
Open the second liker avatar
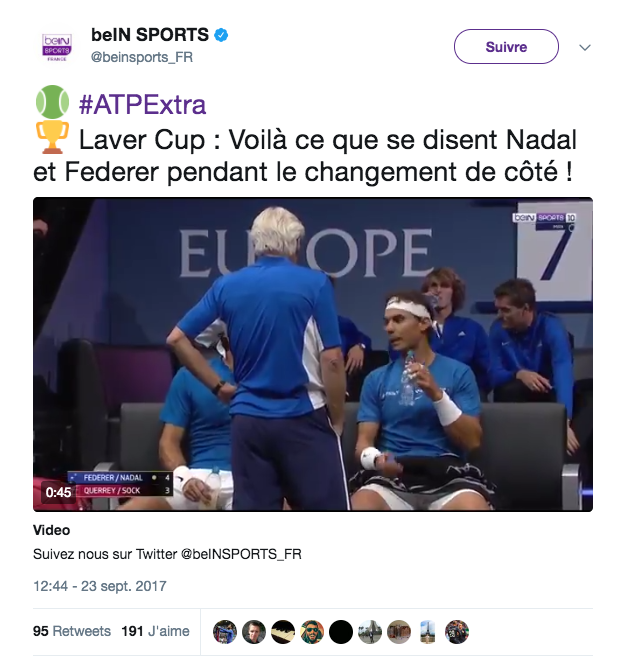click(254, 631)
